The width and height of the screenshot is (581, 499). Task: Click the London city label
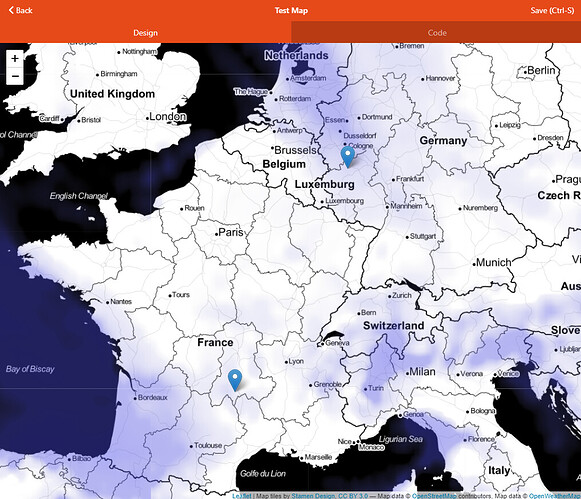(168, 116)
